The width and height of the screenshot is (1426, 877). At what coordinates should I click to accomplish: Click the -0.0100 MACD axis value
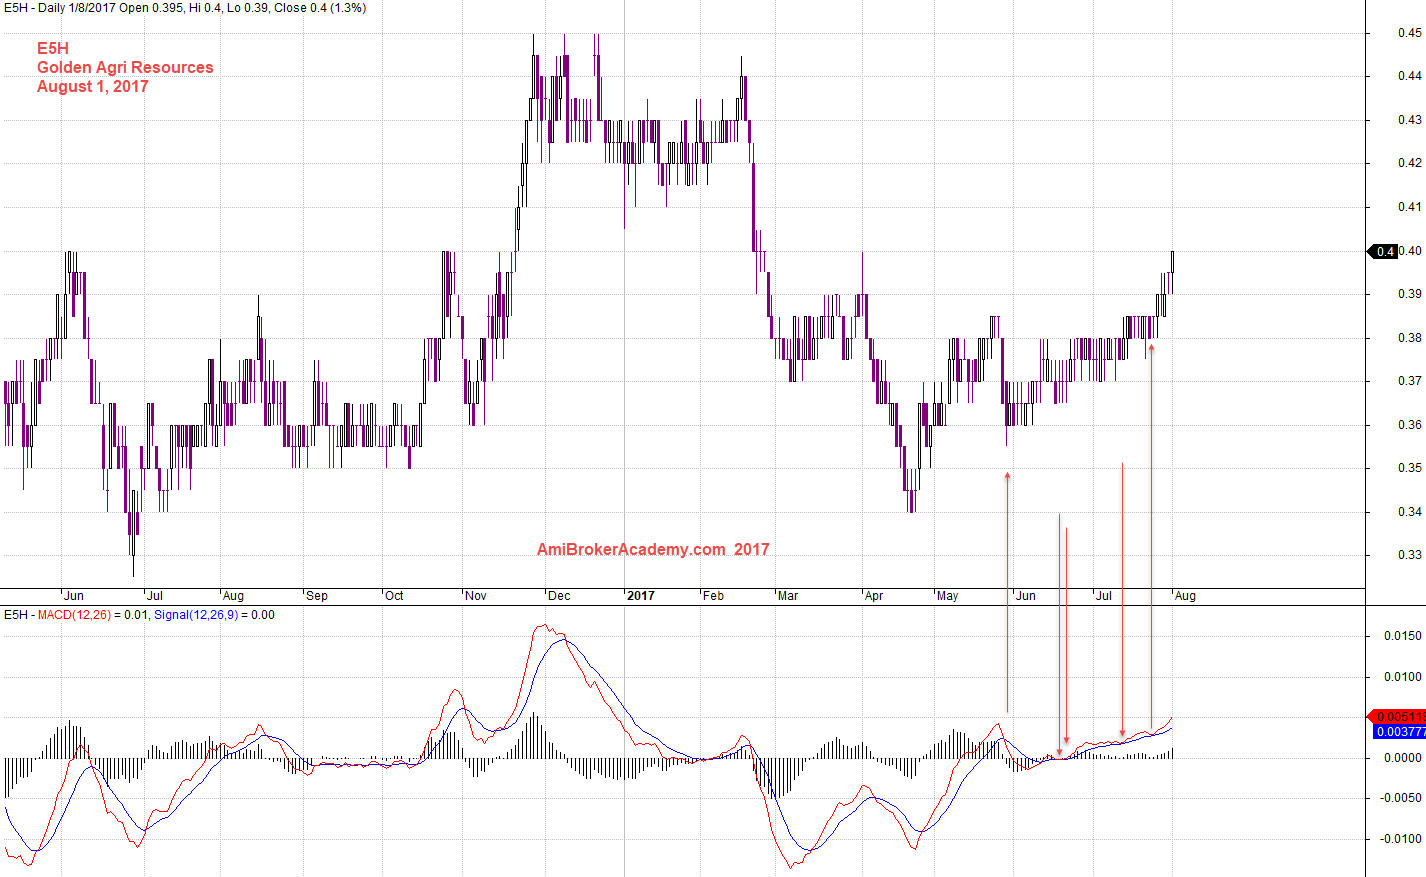pyautogui.click(x=1401, y=839)
